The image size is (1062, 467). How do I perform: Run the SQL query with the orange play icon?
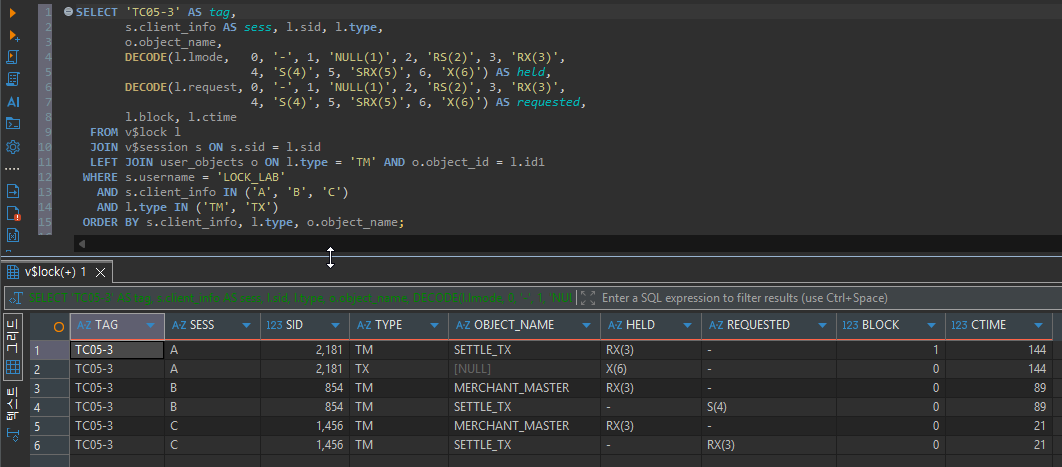tap(13, 12)
